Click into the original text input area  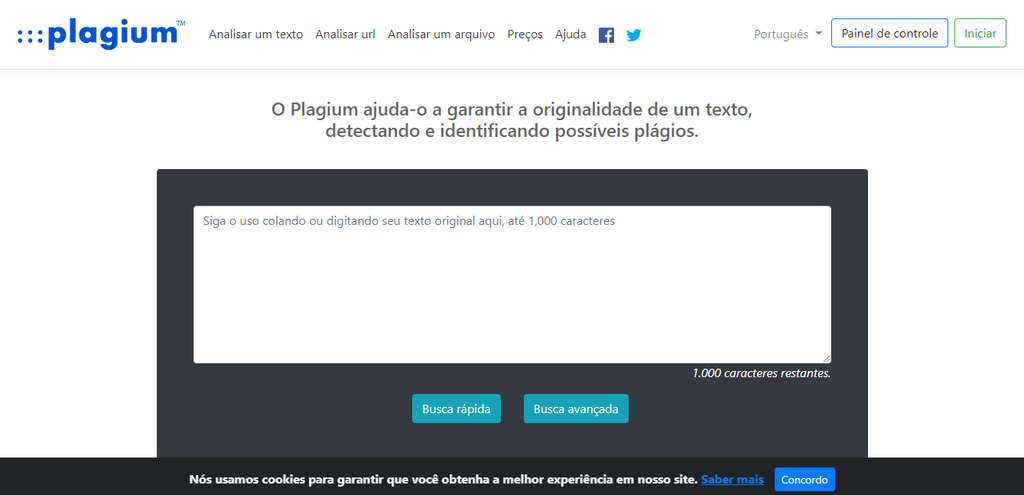click(512, 285)
